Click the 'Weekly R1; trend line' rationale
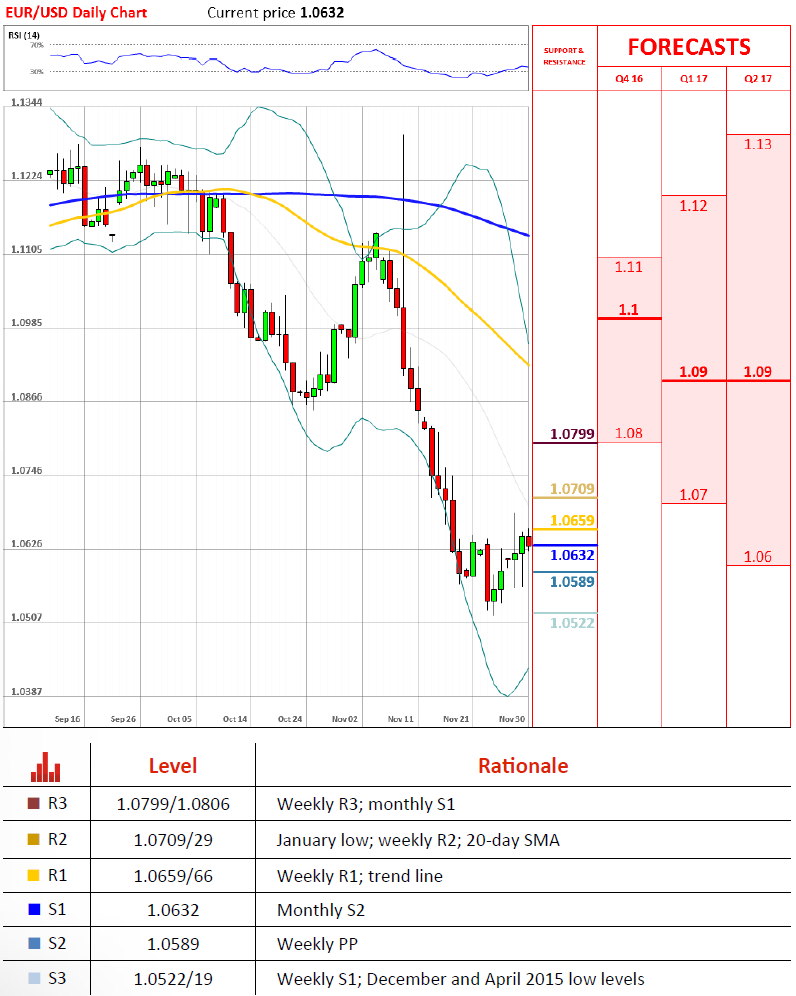Viewport: 796px width, 996px height. tap(360, 877)
